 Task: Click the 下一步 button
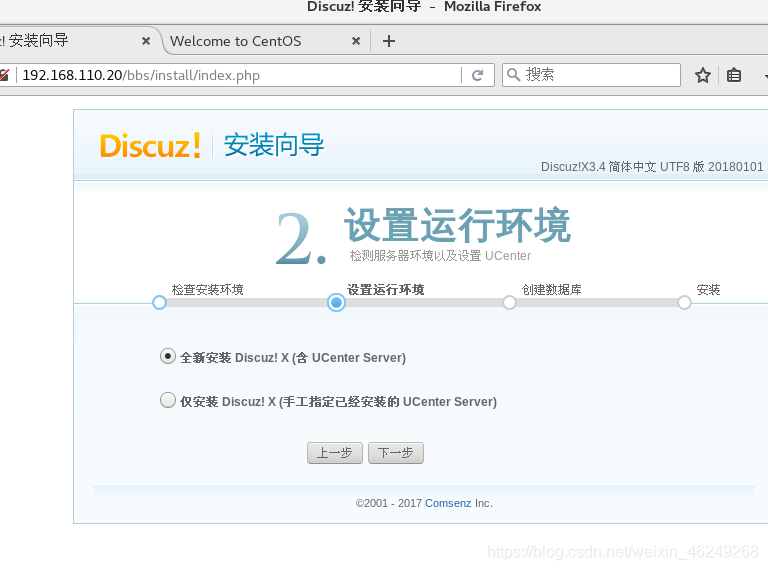click(396, 453)
